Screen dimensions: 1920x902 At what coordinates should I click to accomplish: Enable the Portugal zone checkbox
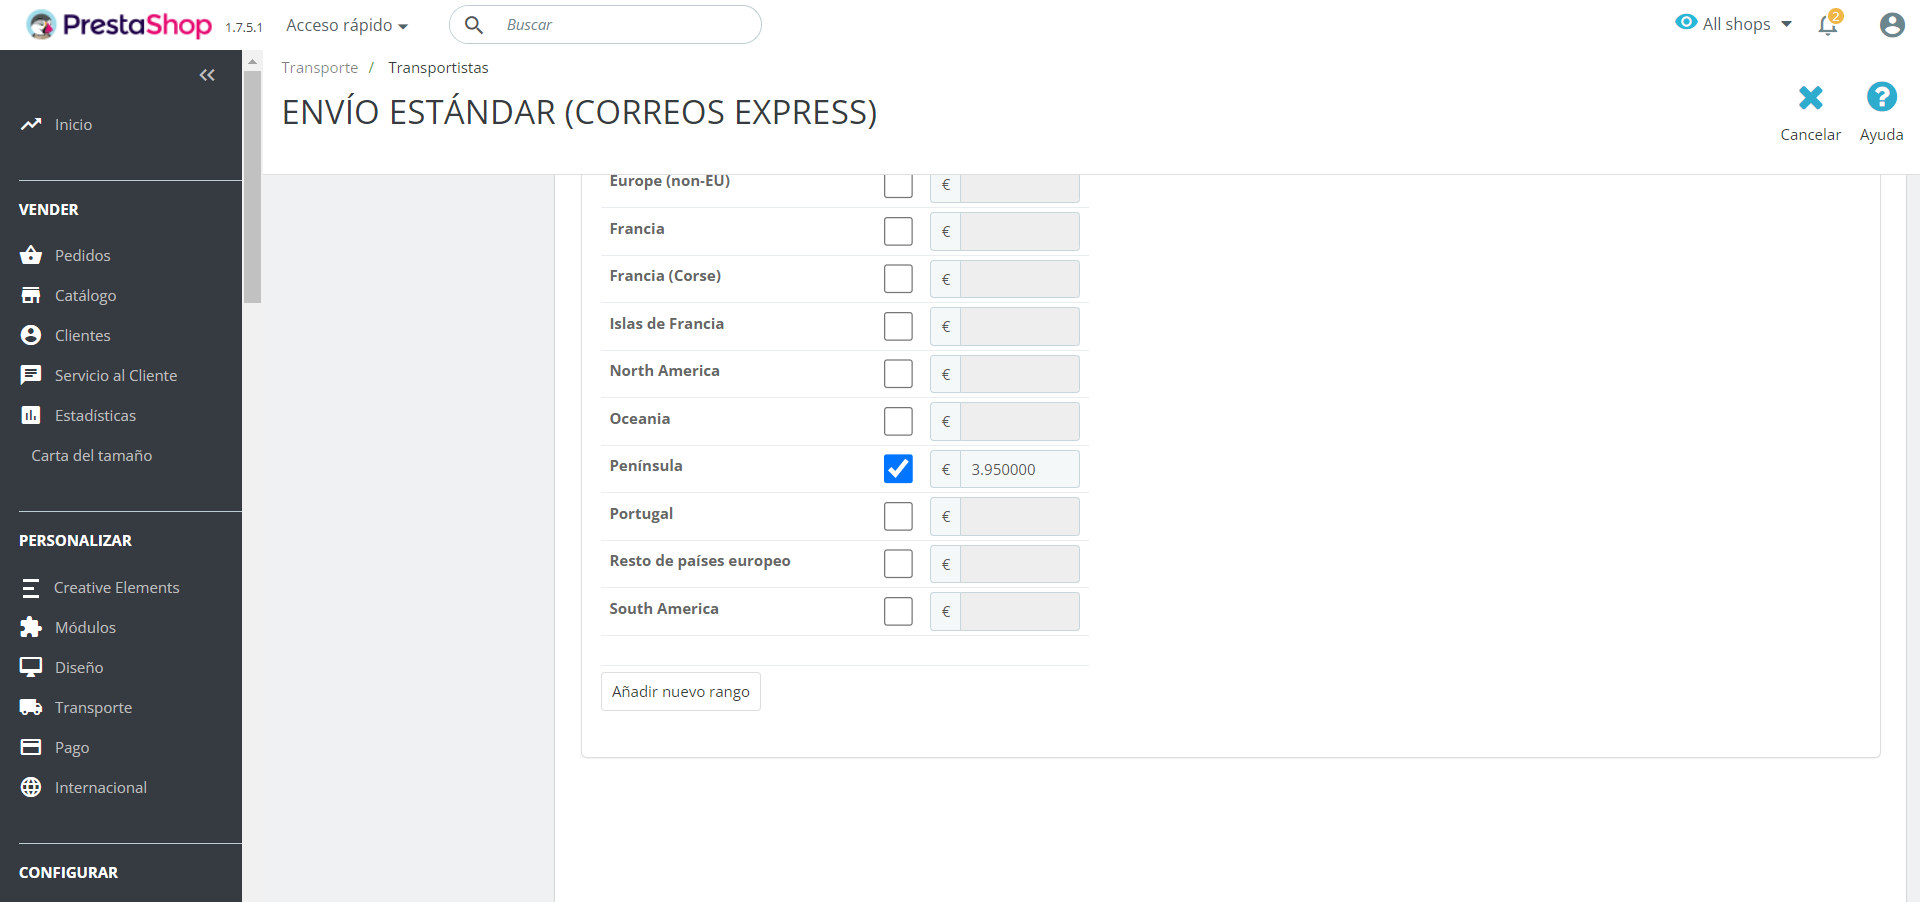[x=898, y=516]
